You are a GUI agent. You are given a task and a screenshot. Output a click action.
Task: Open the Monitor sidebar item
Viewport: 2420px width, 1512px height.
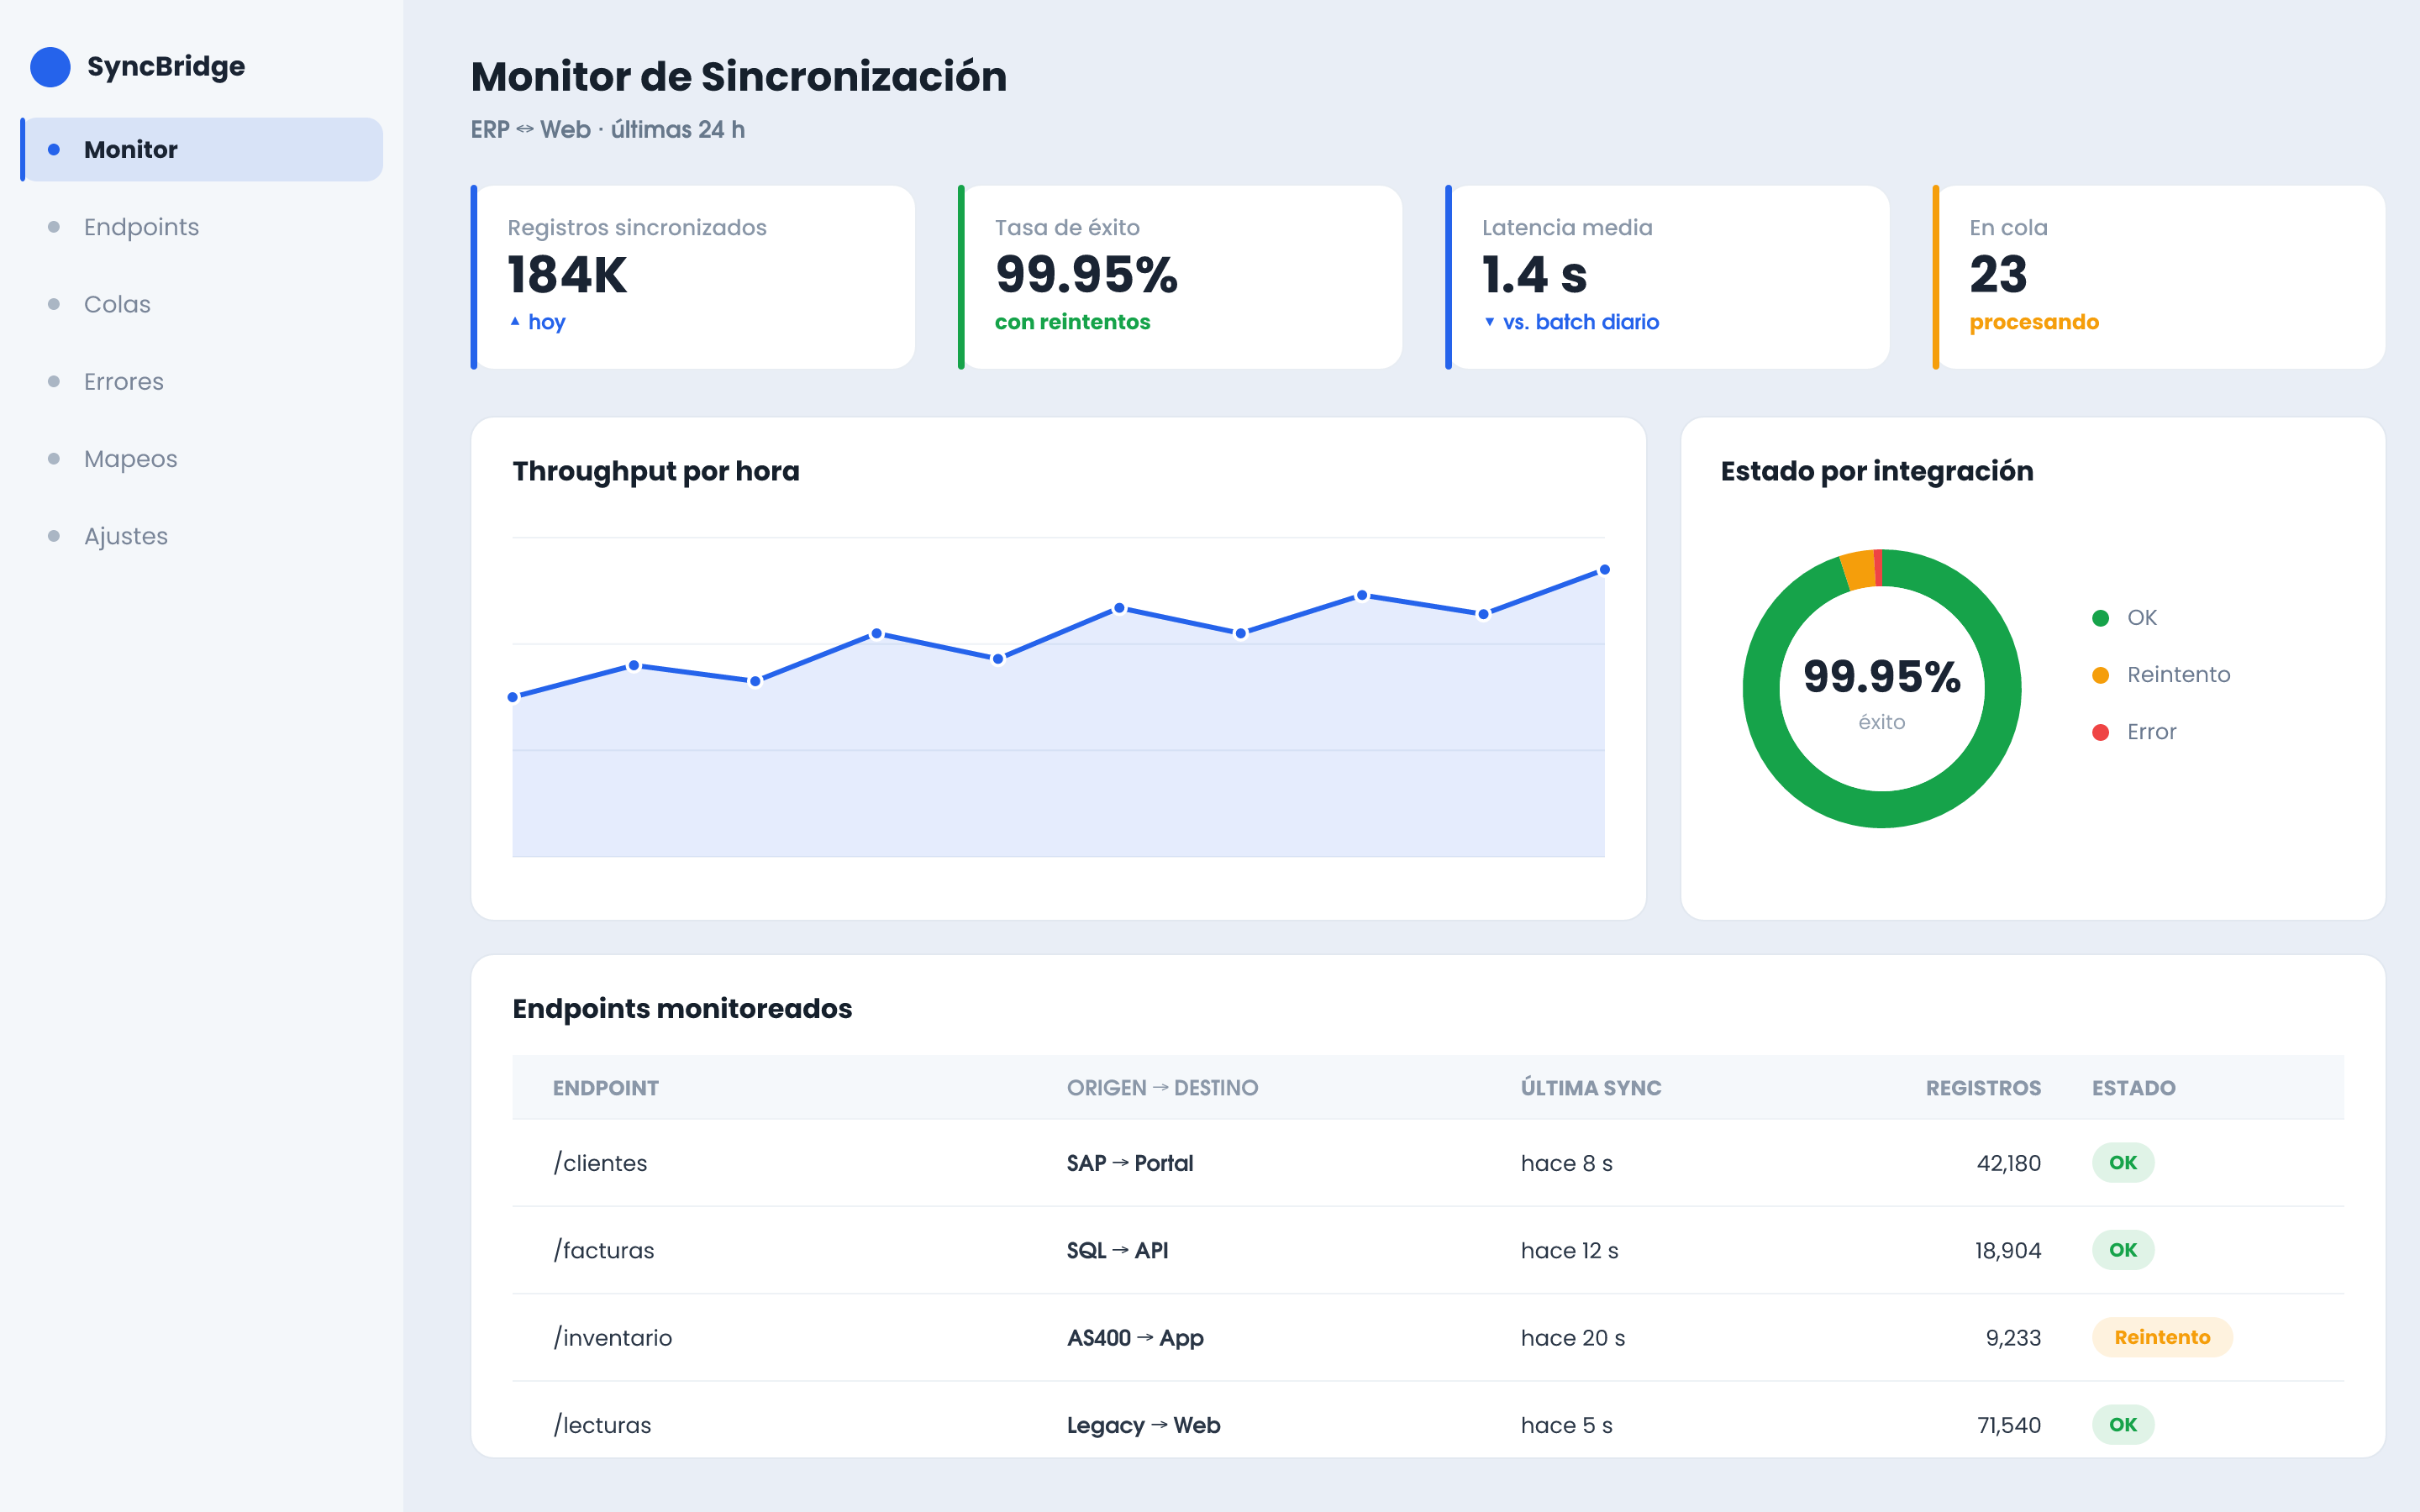[202, 150]
